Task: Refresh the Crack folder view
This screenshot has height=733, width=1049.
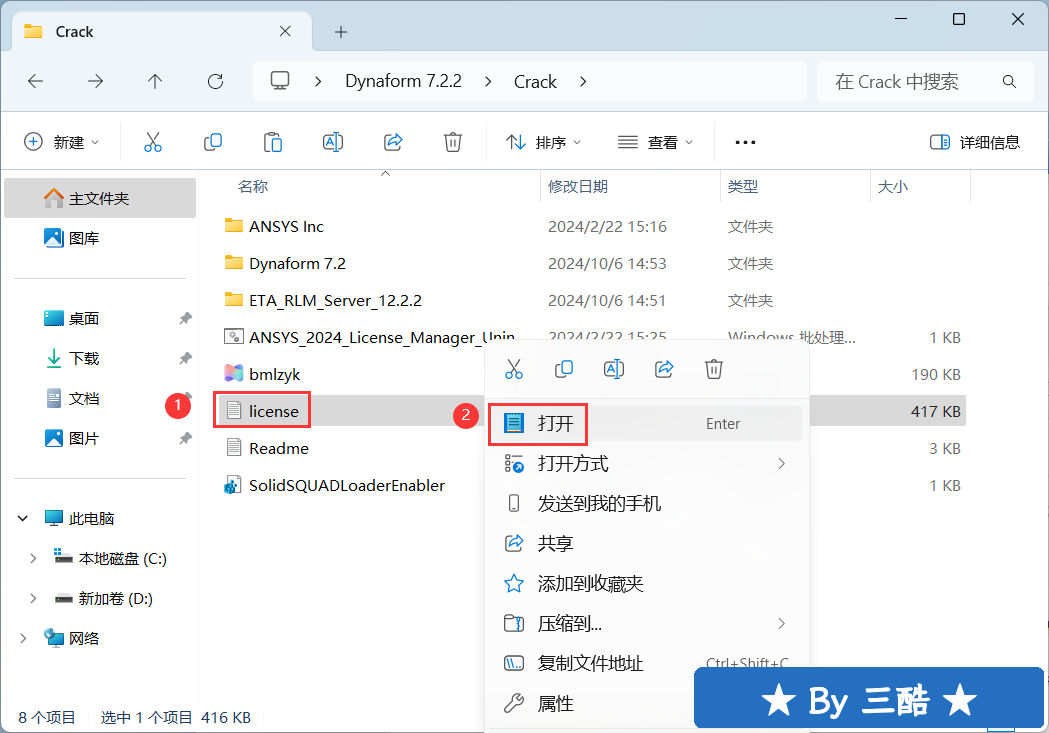Action: [x=215, y=82]
